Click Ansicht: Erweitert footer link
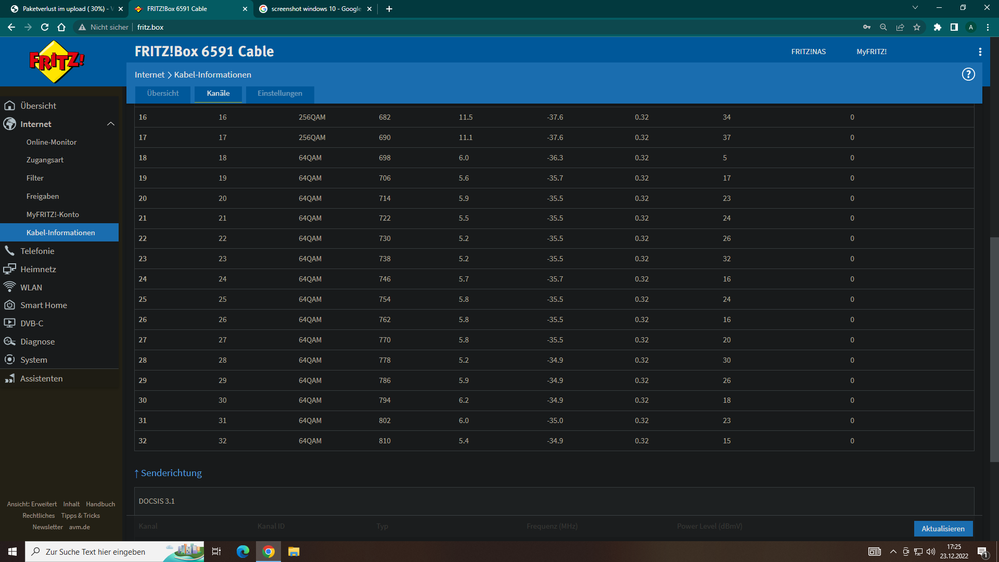Image resolution: width=999 pixels, height=562 pixels. 32,504
